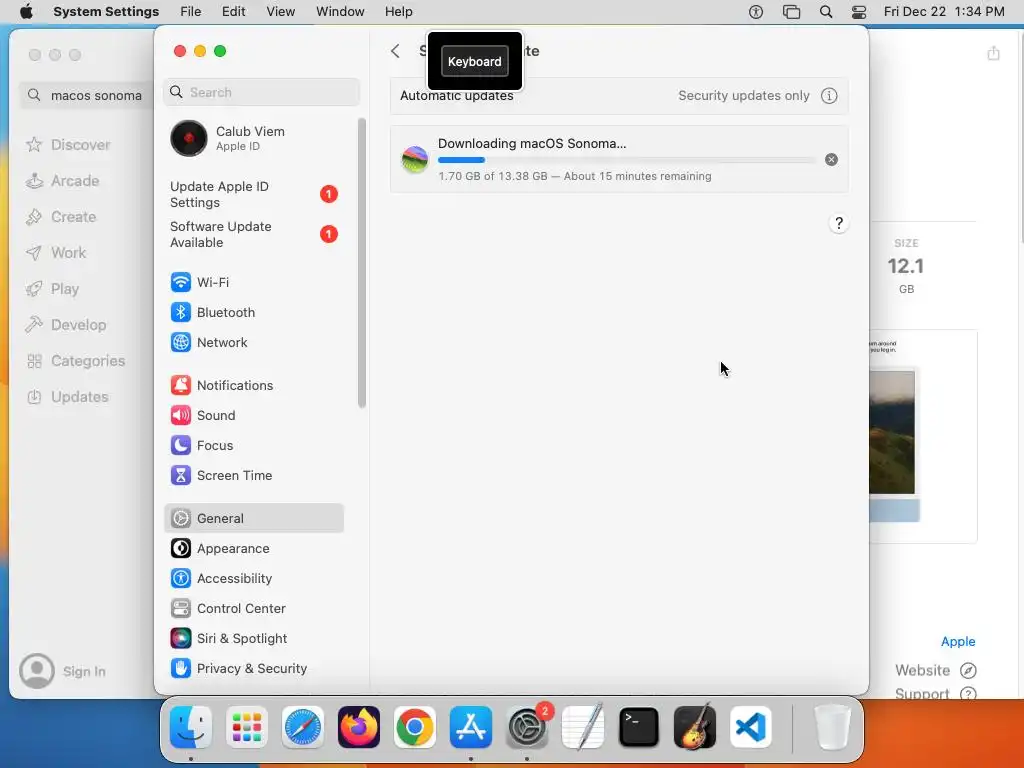This screenshot has height=768, width=1024.
Task: Launch Google Chrome from the Dock
Action: 415,727
